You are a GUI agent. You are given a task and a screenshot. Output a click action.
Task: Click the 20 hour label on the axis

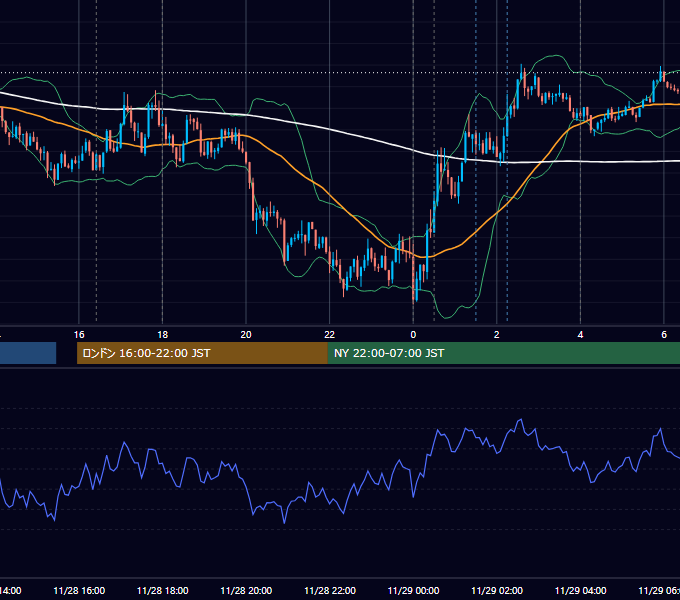point(246,335)
